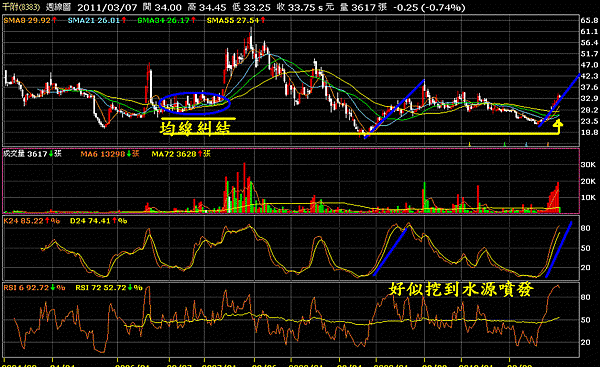
Task: Select the SMA34 26.17 indicator label
Action: coord(163,20)
